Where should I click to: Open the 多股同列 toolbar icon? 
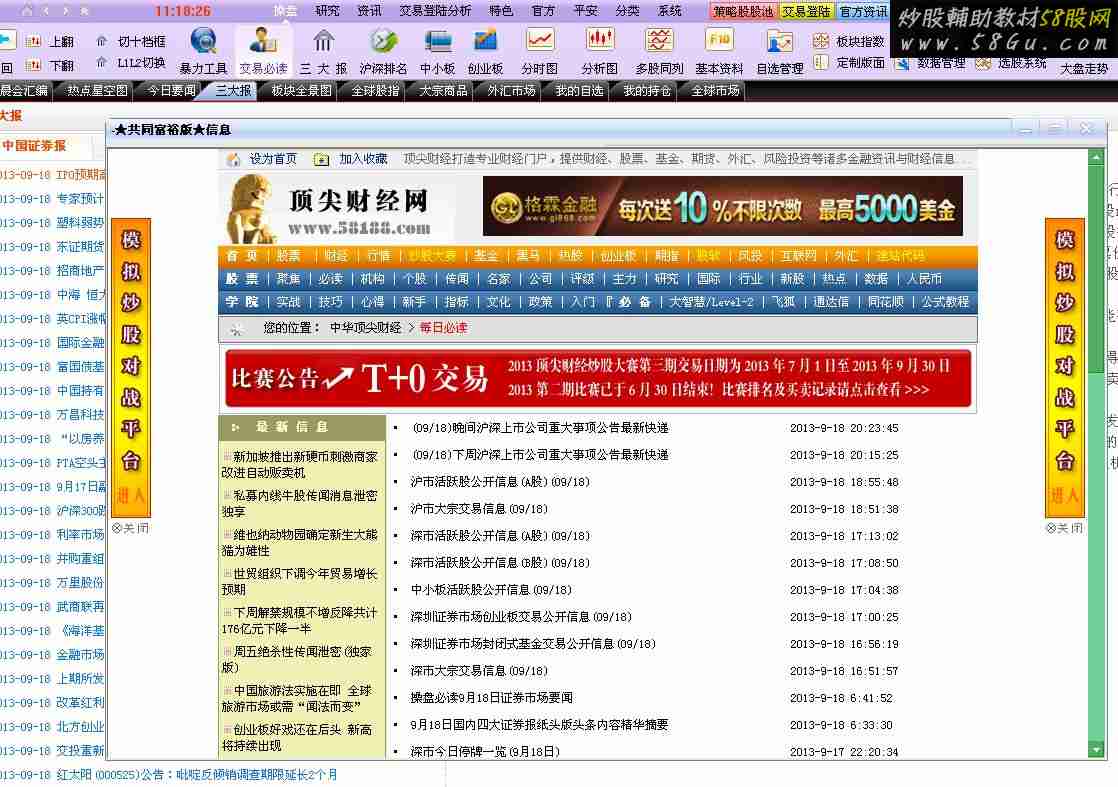click(660, 40)
